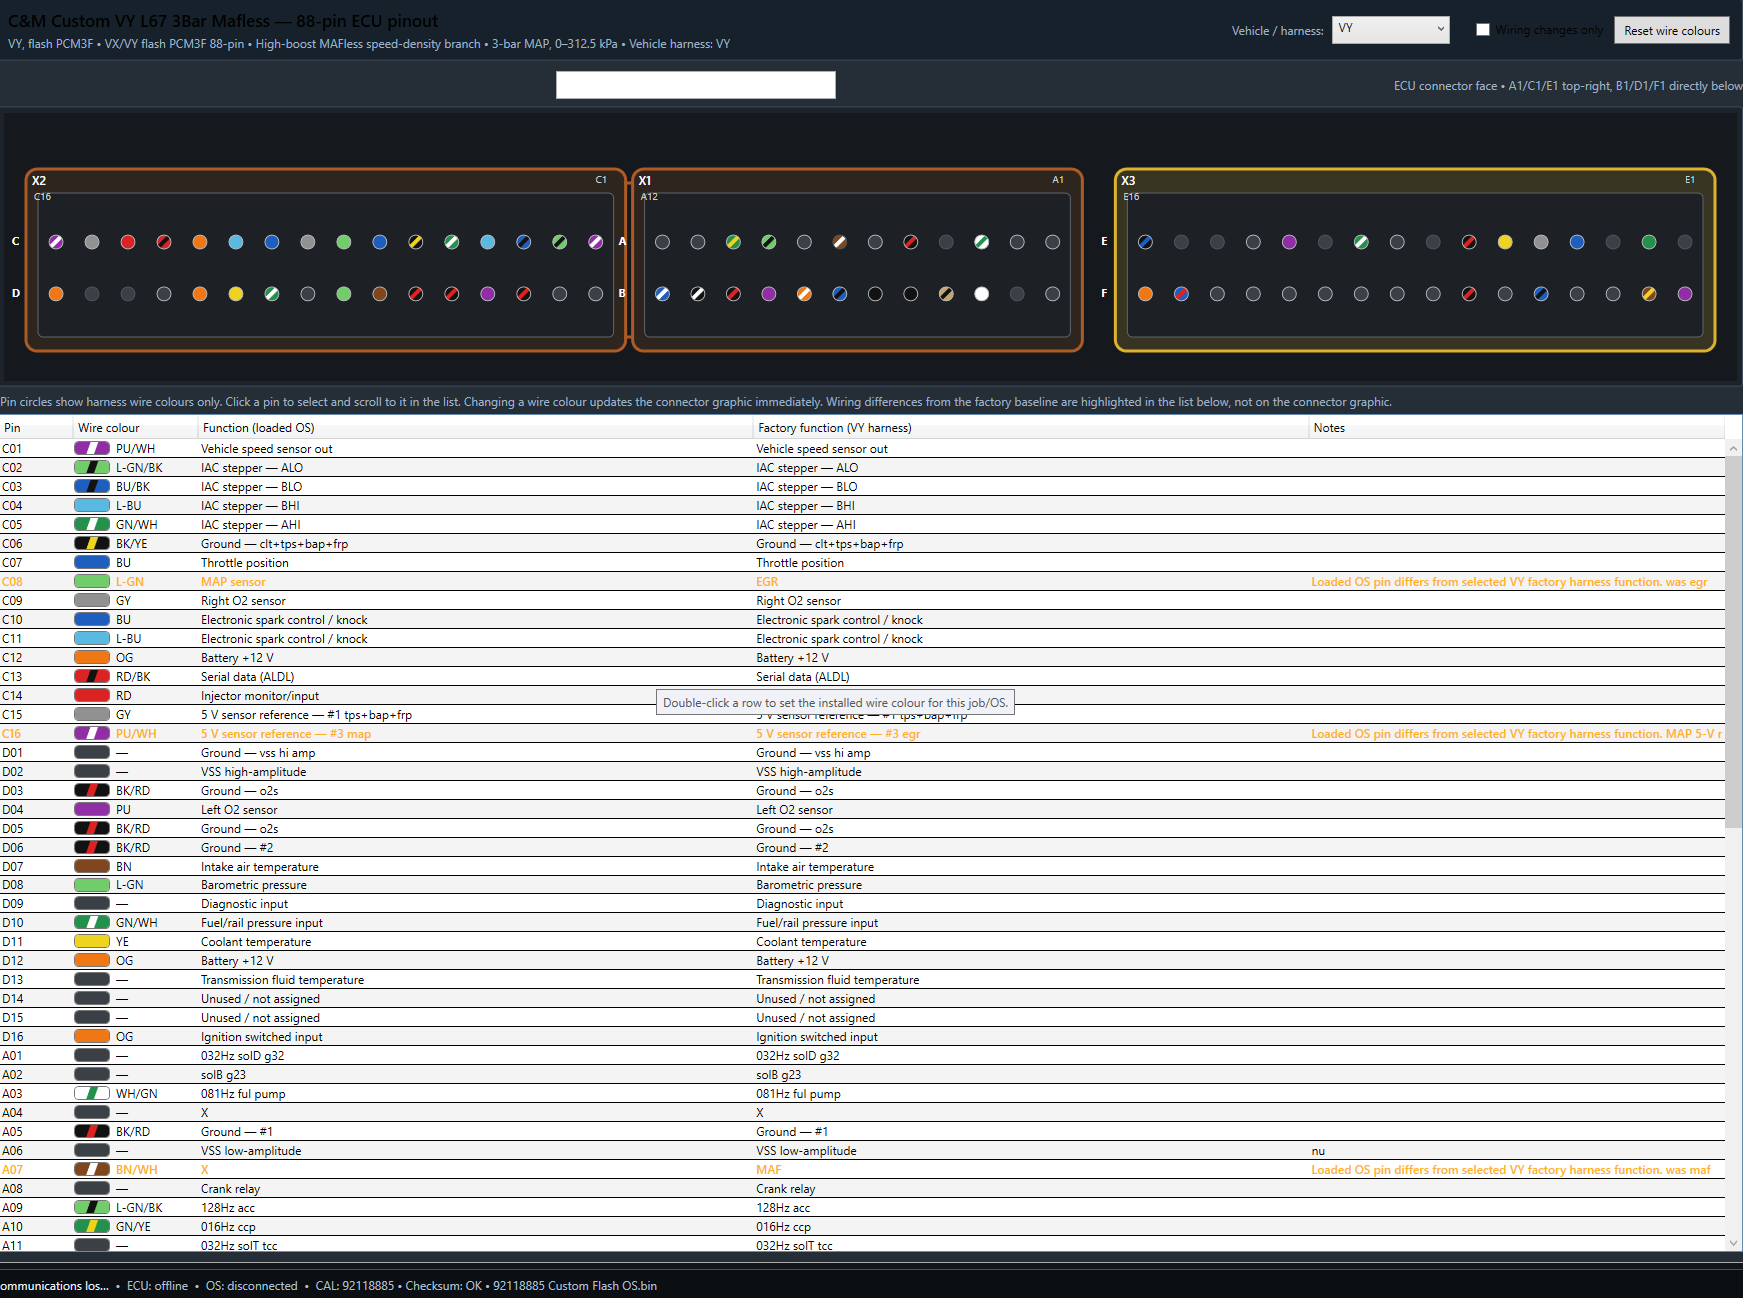Click Factory function (VY harness) header
Viewport: 1743px width, 1298px height.
coord(1031,428)
